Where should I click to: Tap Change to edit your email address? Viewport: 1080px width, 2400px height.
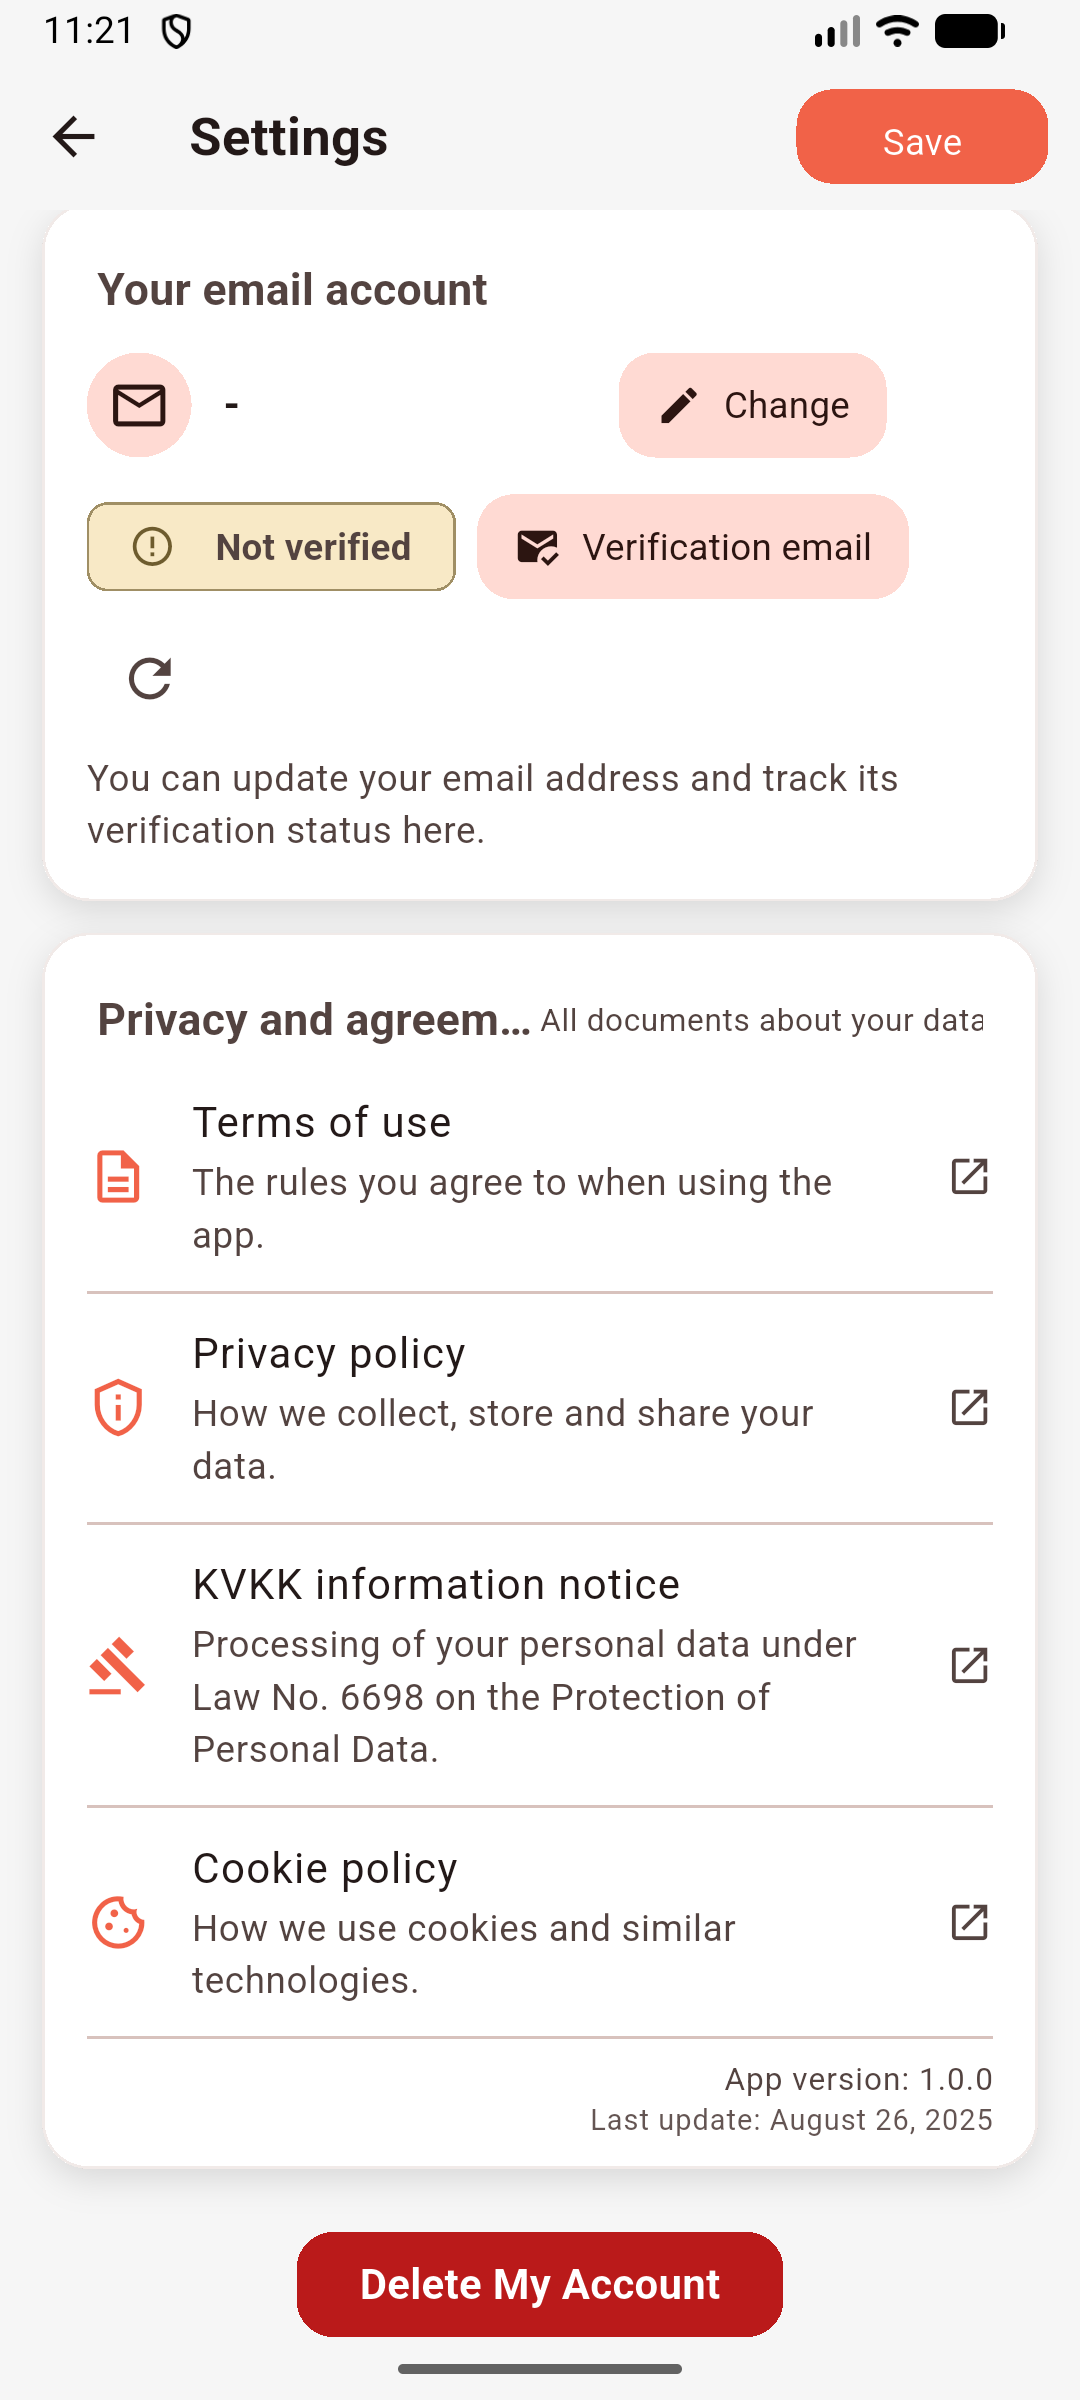[x=752, y=405]
